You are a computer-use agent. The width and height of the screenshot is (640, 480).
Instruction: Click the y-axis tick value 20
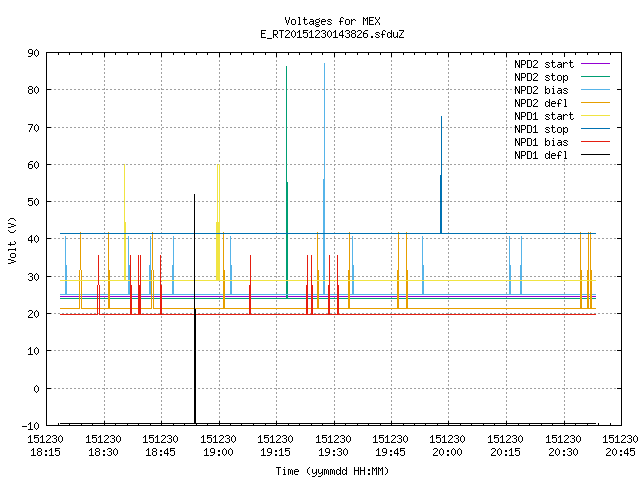(33, 314)
